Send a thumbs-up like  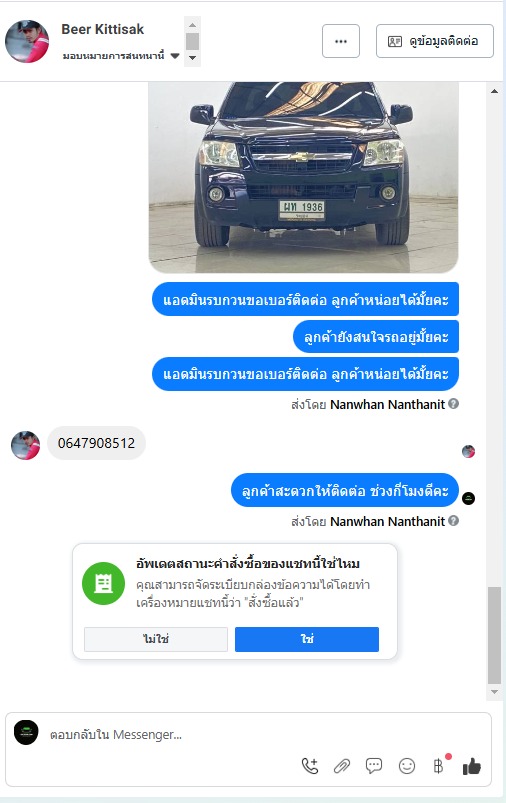pyautogui.click(x=472, y=767)
